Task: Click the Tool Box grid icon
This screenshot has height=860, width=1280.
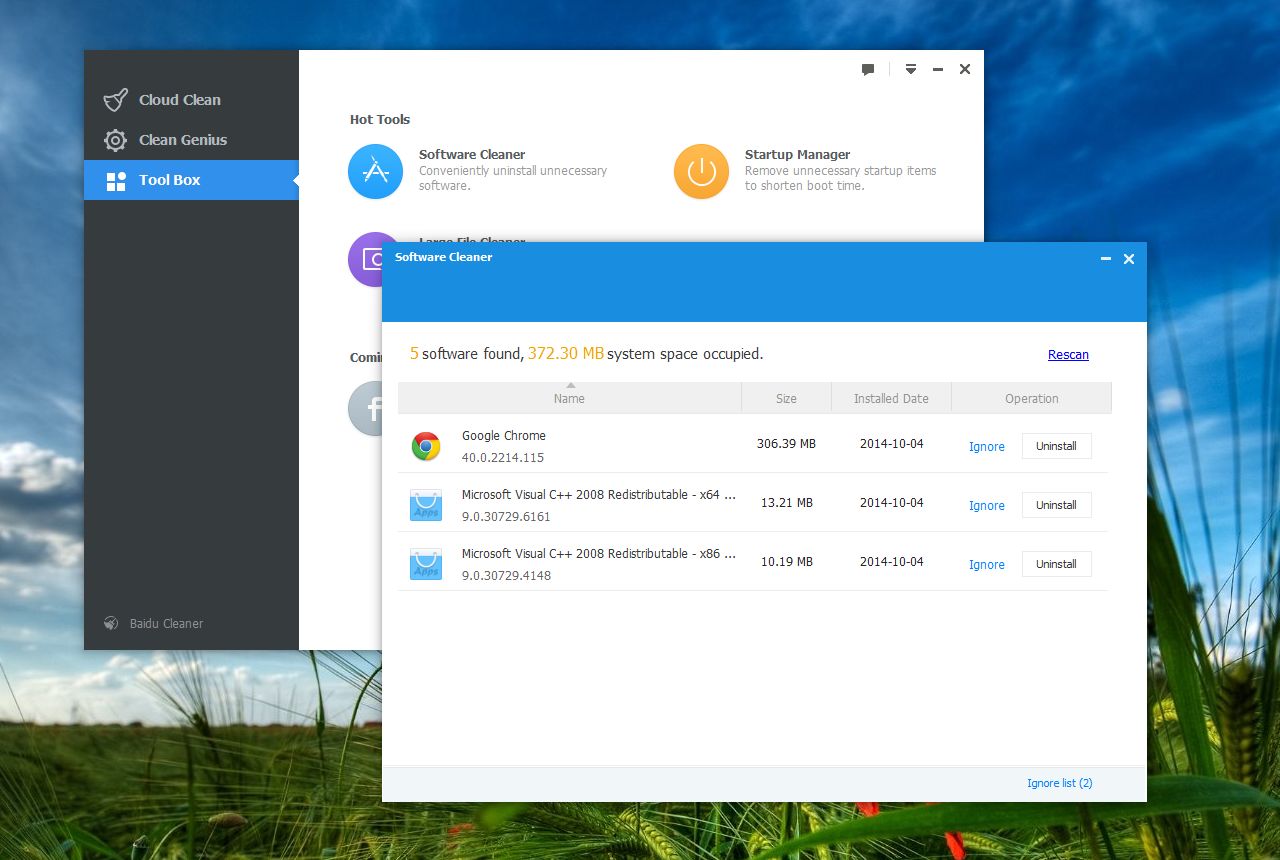Action: pyautogui.click(x=116, y=181)
